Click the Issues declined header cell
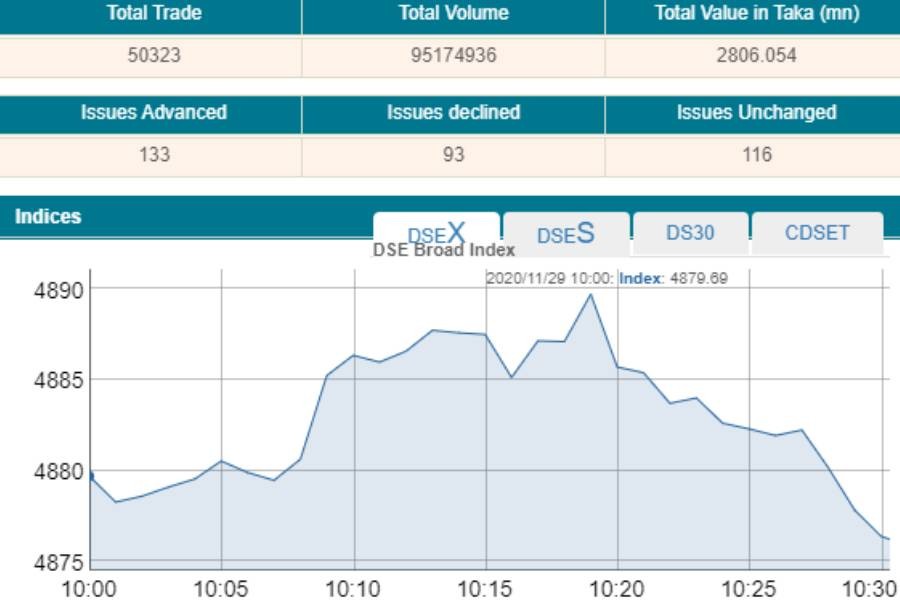This screenshot has width=900, height=600. (x=453, y=113)
